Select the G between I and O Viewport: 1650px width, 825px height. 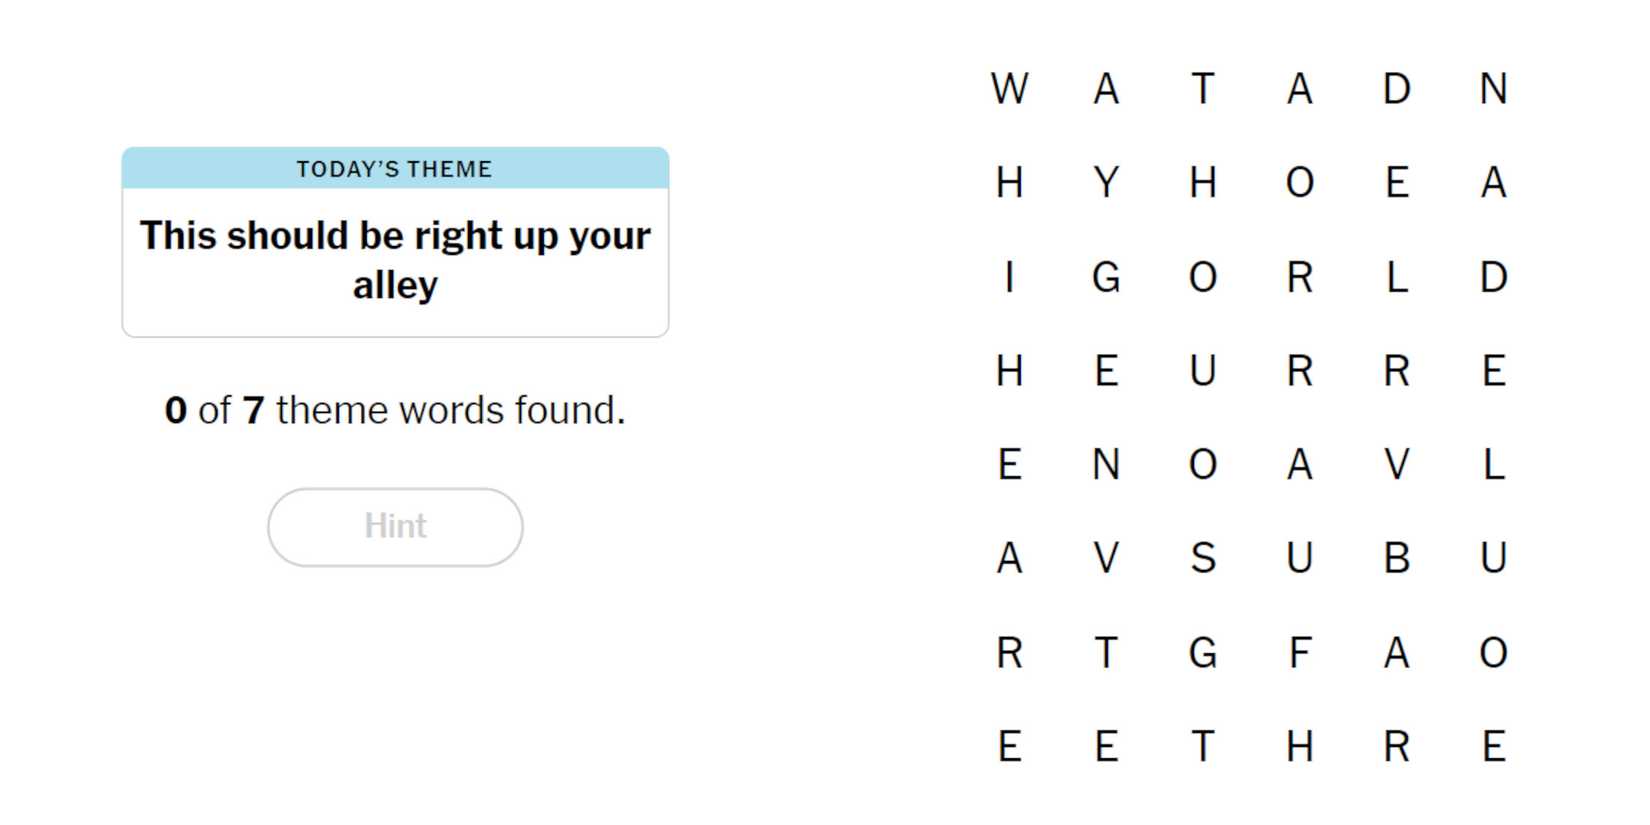coord(1106,277)
